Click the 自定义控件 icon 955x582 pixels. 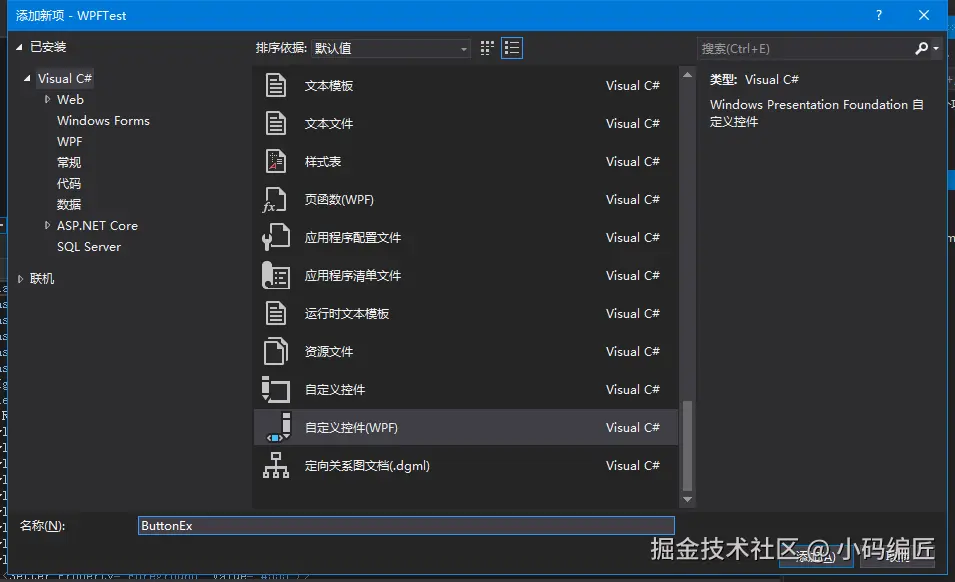[x=276, y=390]
